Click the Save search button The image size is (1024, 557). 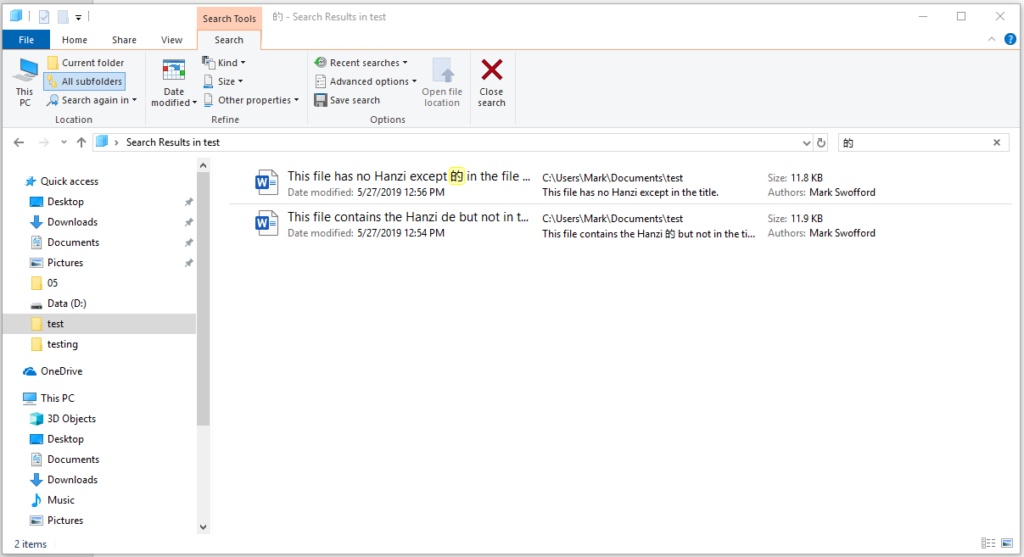point(347,100)
